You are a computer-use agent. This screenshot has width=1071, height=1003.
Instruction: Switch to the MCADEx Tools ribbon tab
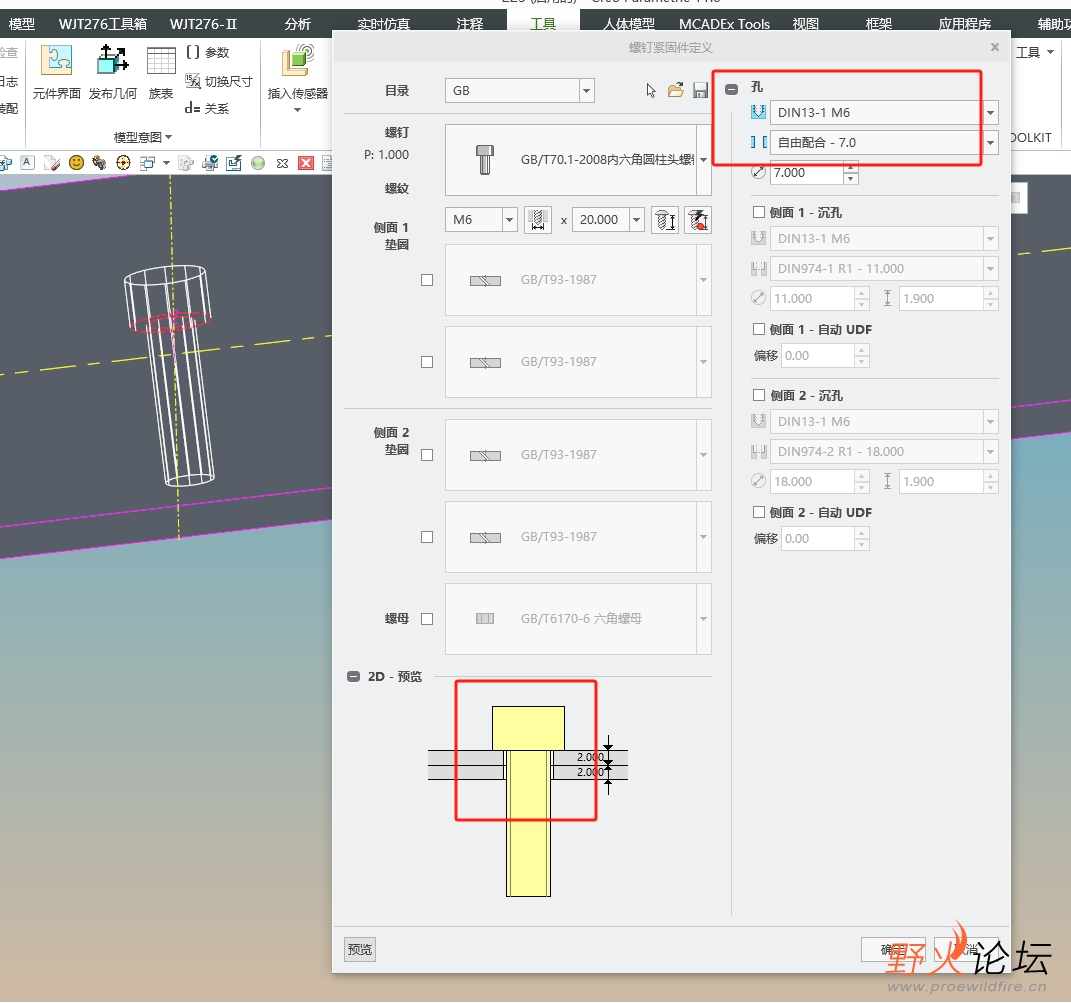tap(724, 24)
